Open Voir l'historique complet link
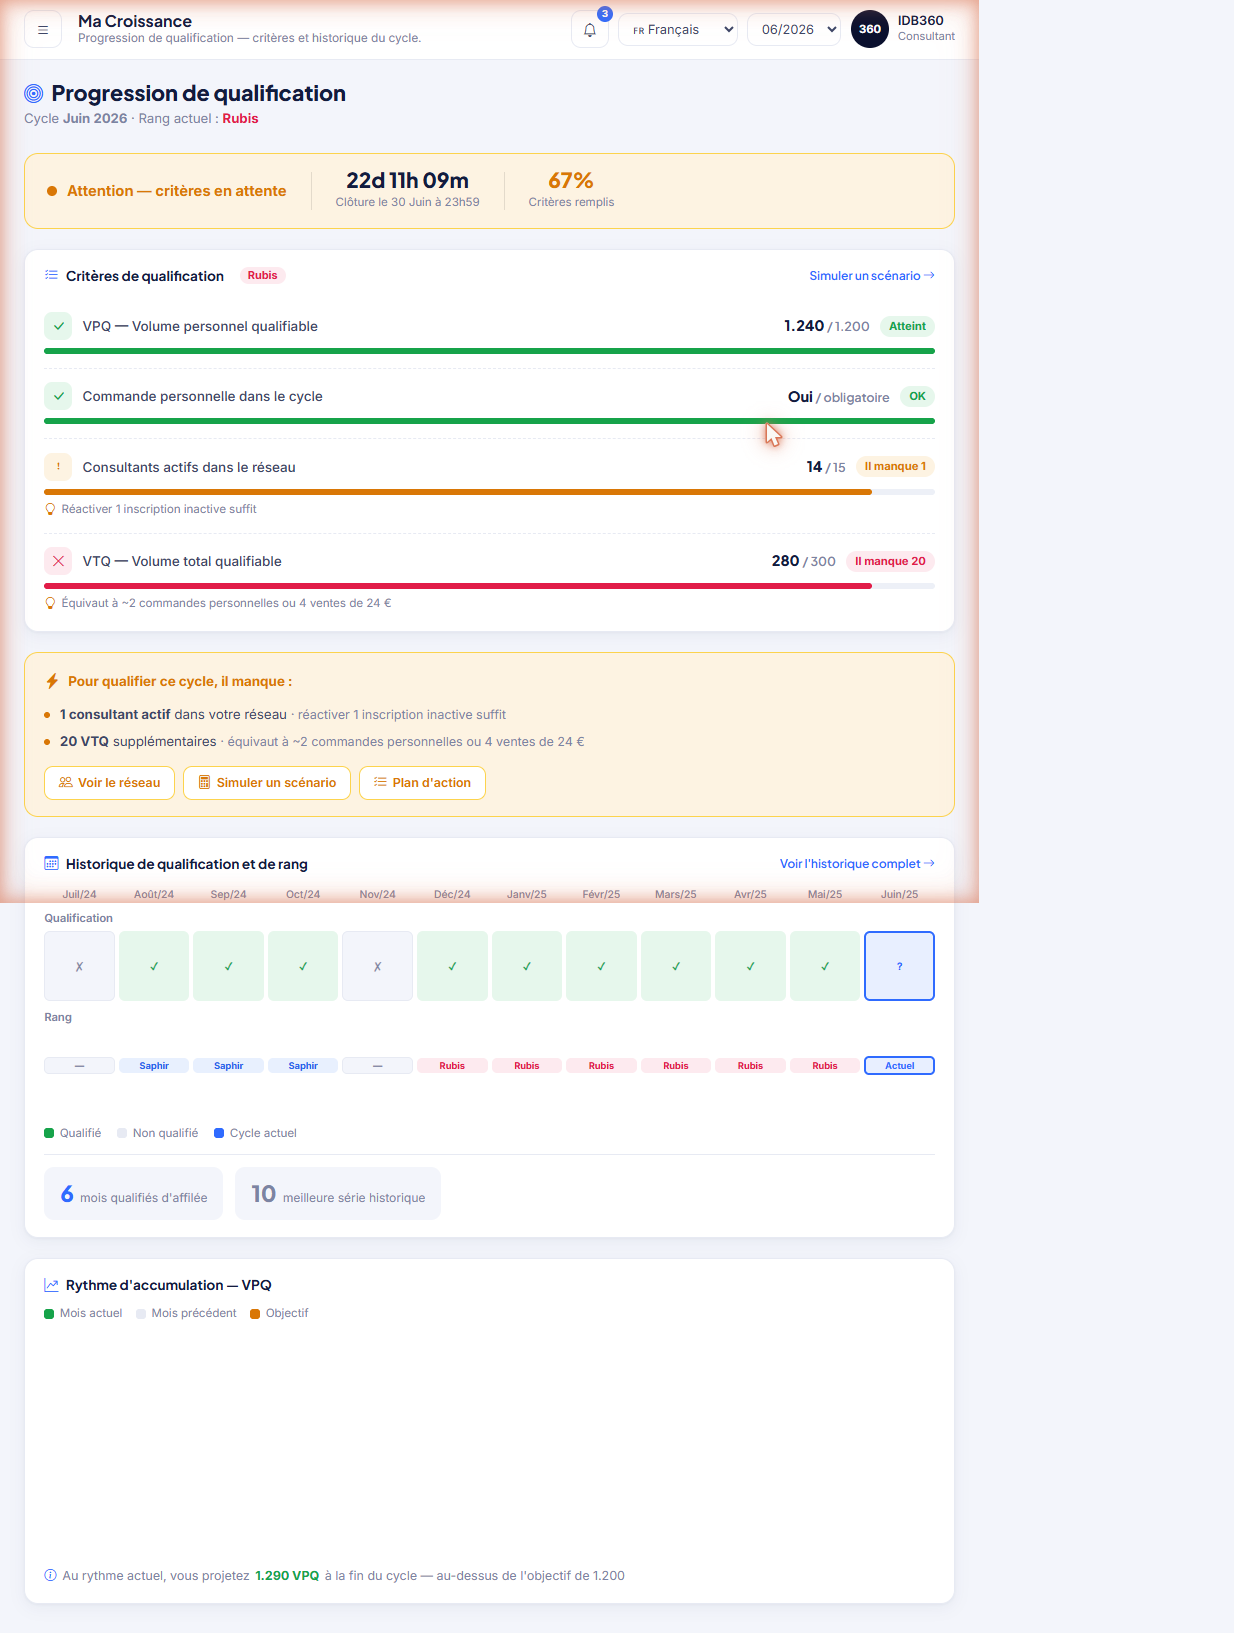The width and height of the screenshot is (1234, 1633). [857, 864]
